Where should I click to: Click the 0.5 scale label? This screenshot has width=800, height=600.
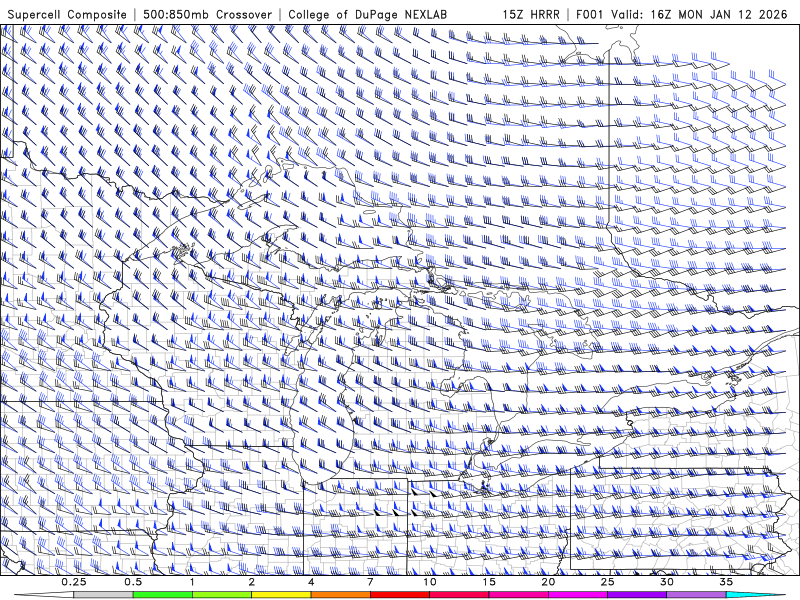pos(133,582)
